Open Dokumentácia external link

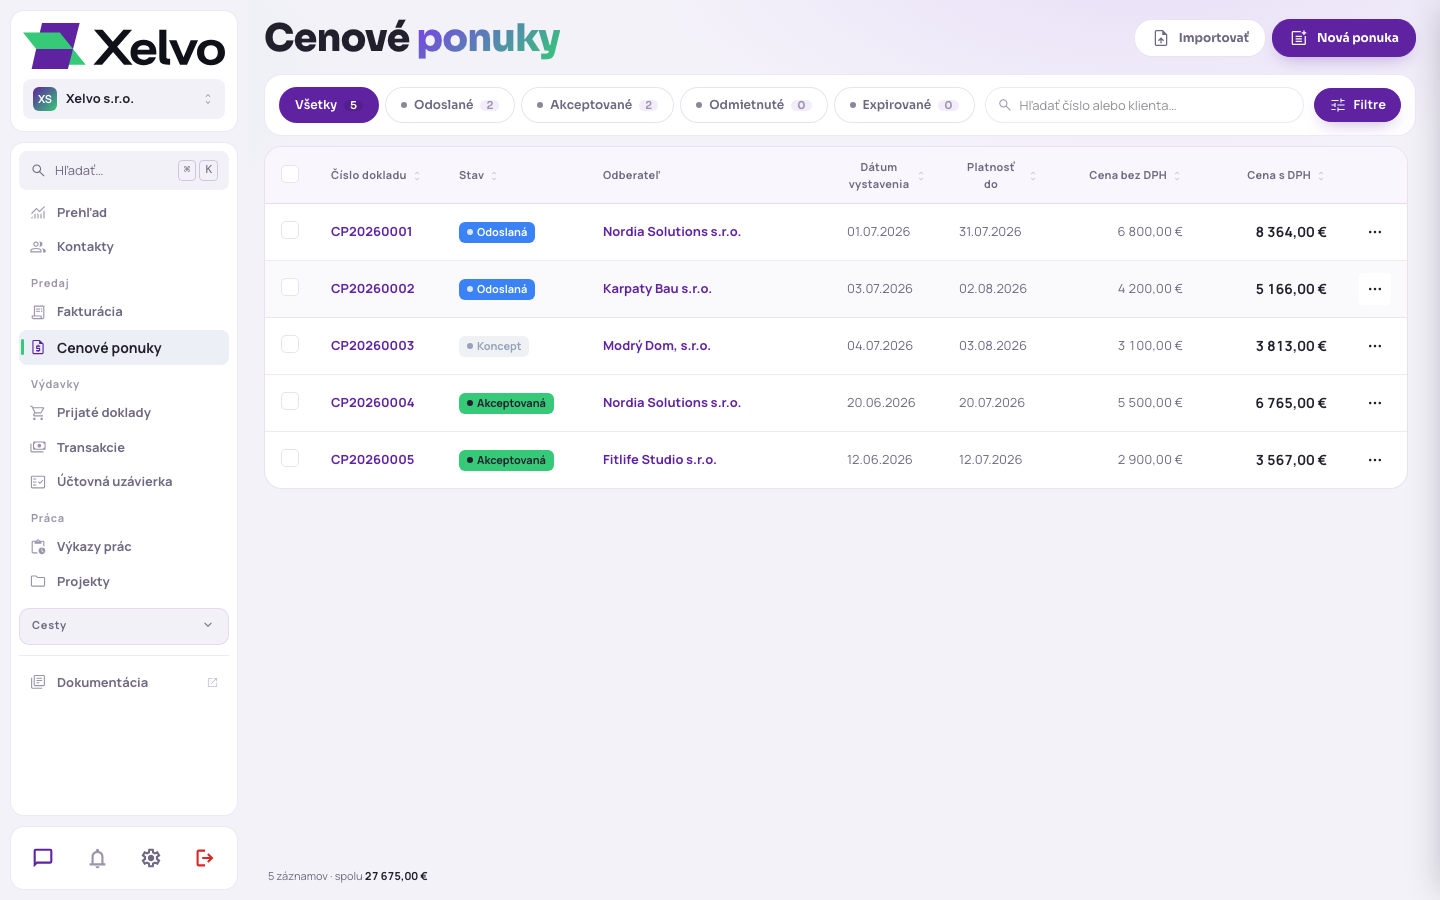coord(124,682)
